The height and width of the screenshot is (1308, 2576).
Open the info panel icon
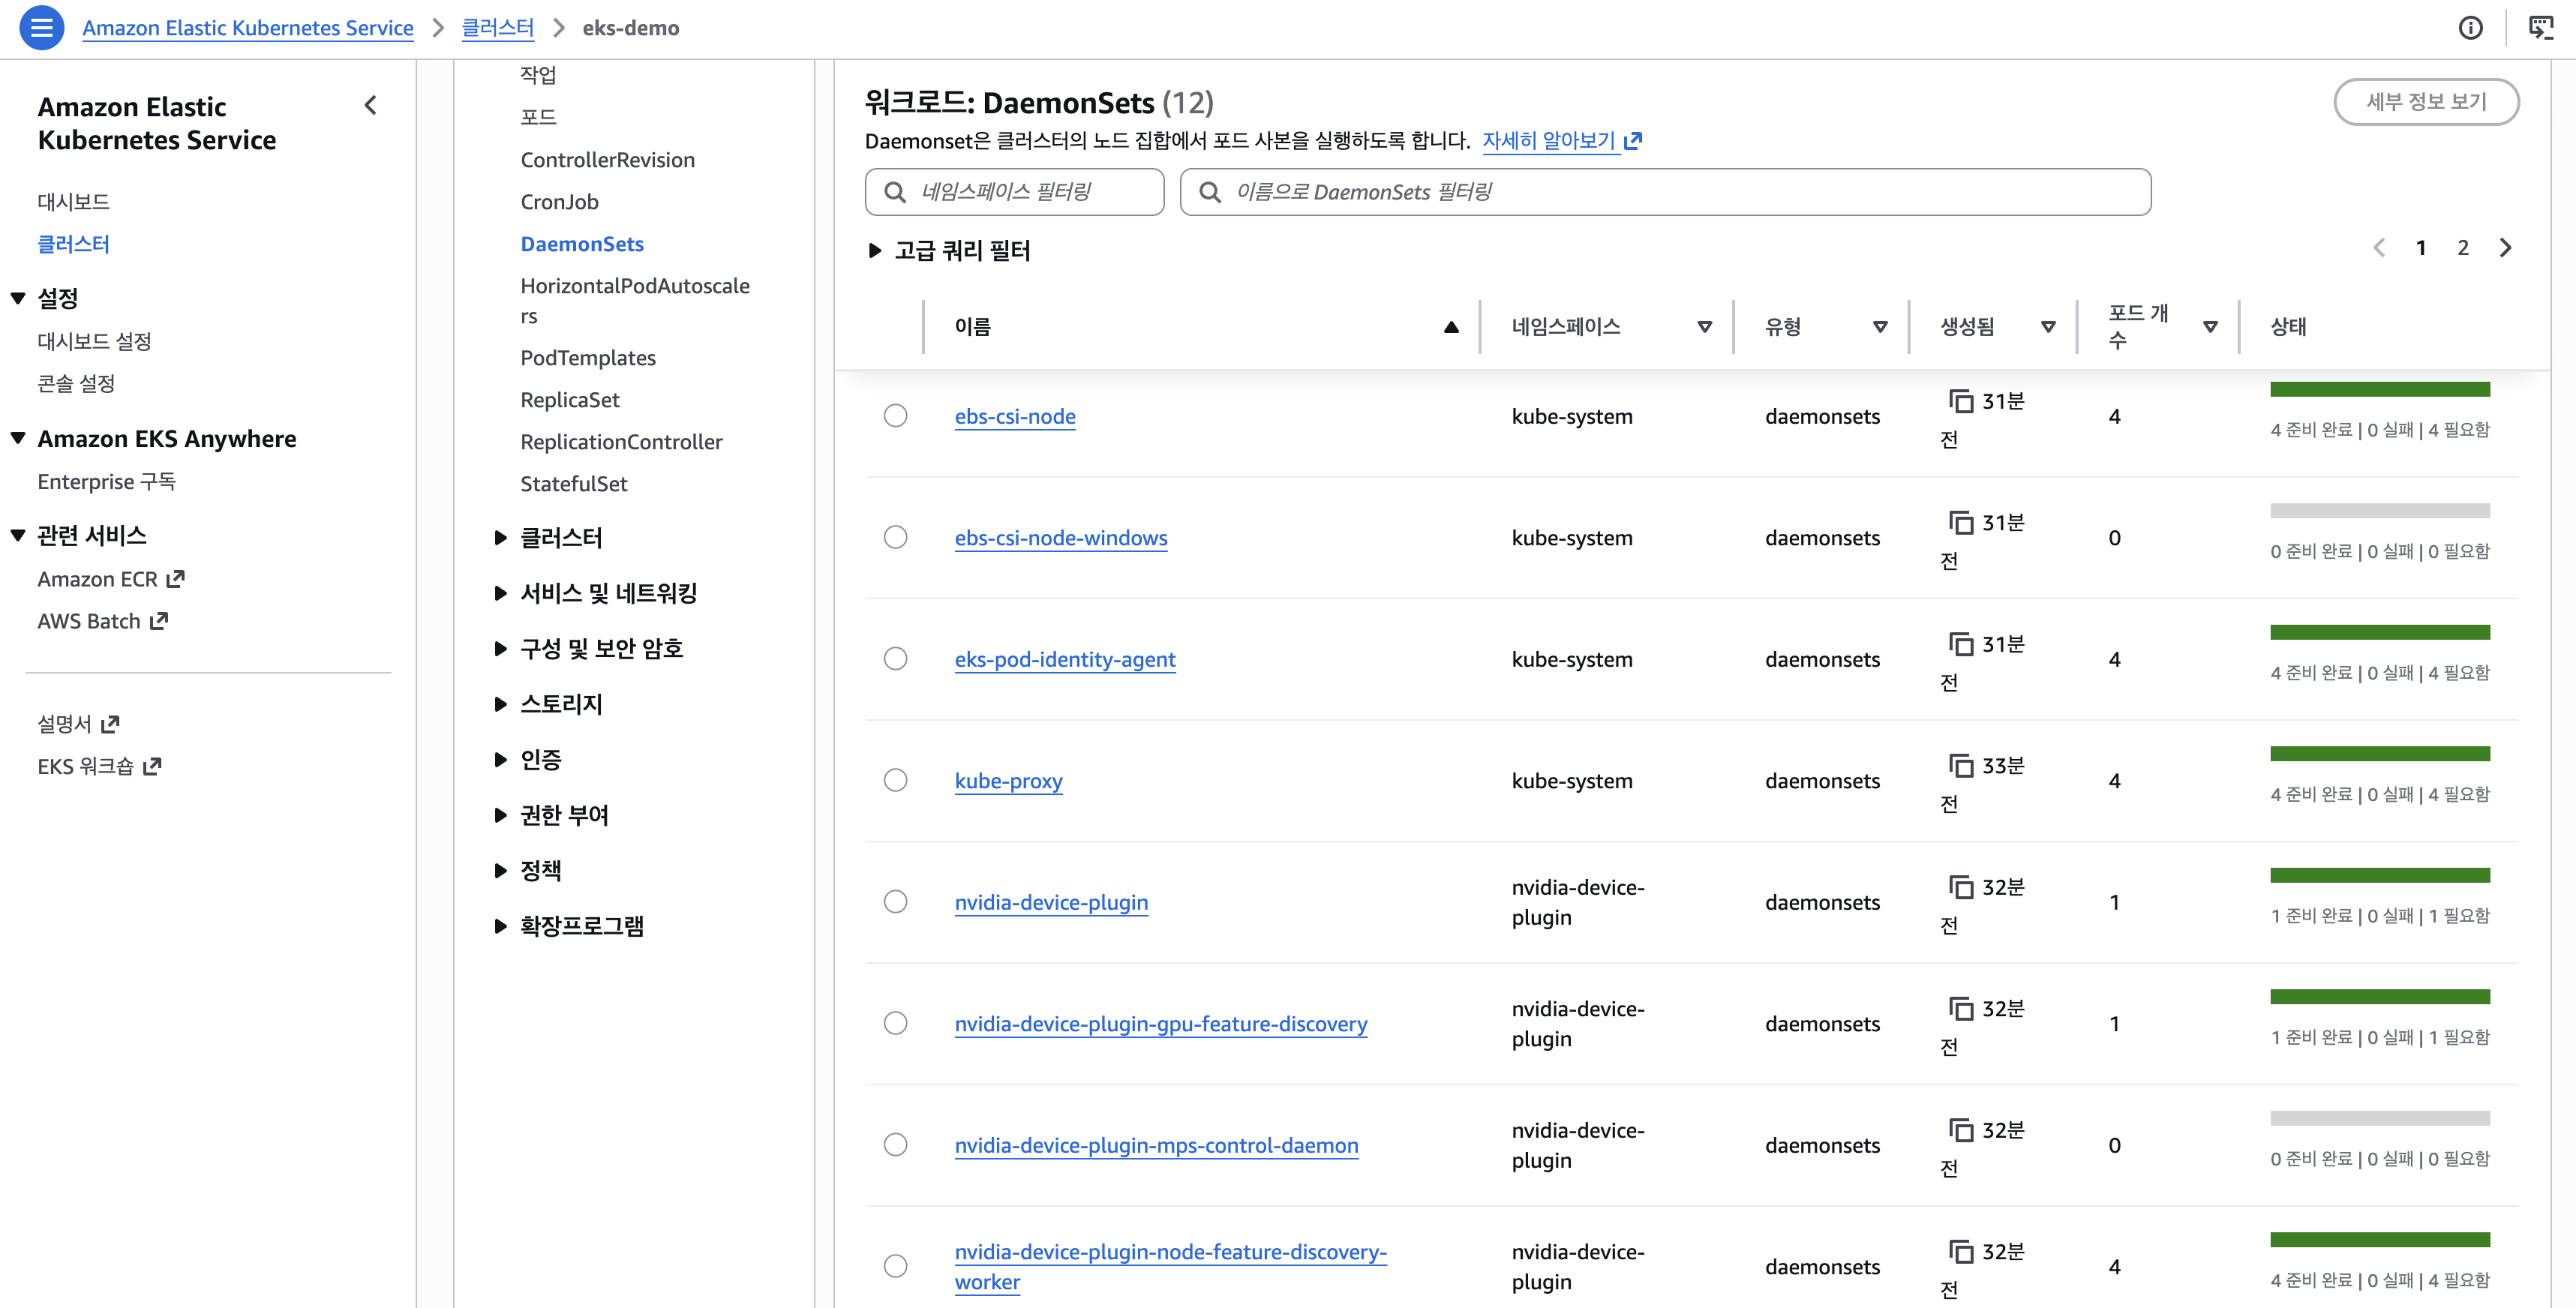pos(2470,28)
